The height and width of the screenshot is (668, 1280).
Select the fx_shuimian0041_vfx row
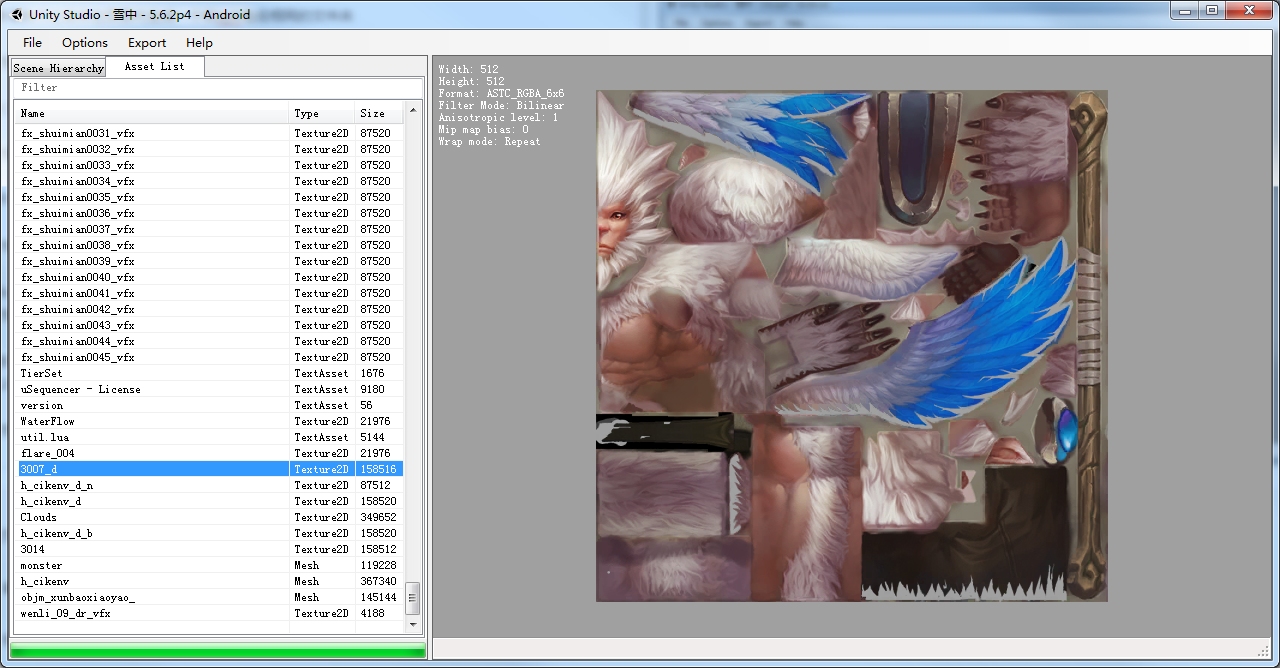tap(210, 293)
